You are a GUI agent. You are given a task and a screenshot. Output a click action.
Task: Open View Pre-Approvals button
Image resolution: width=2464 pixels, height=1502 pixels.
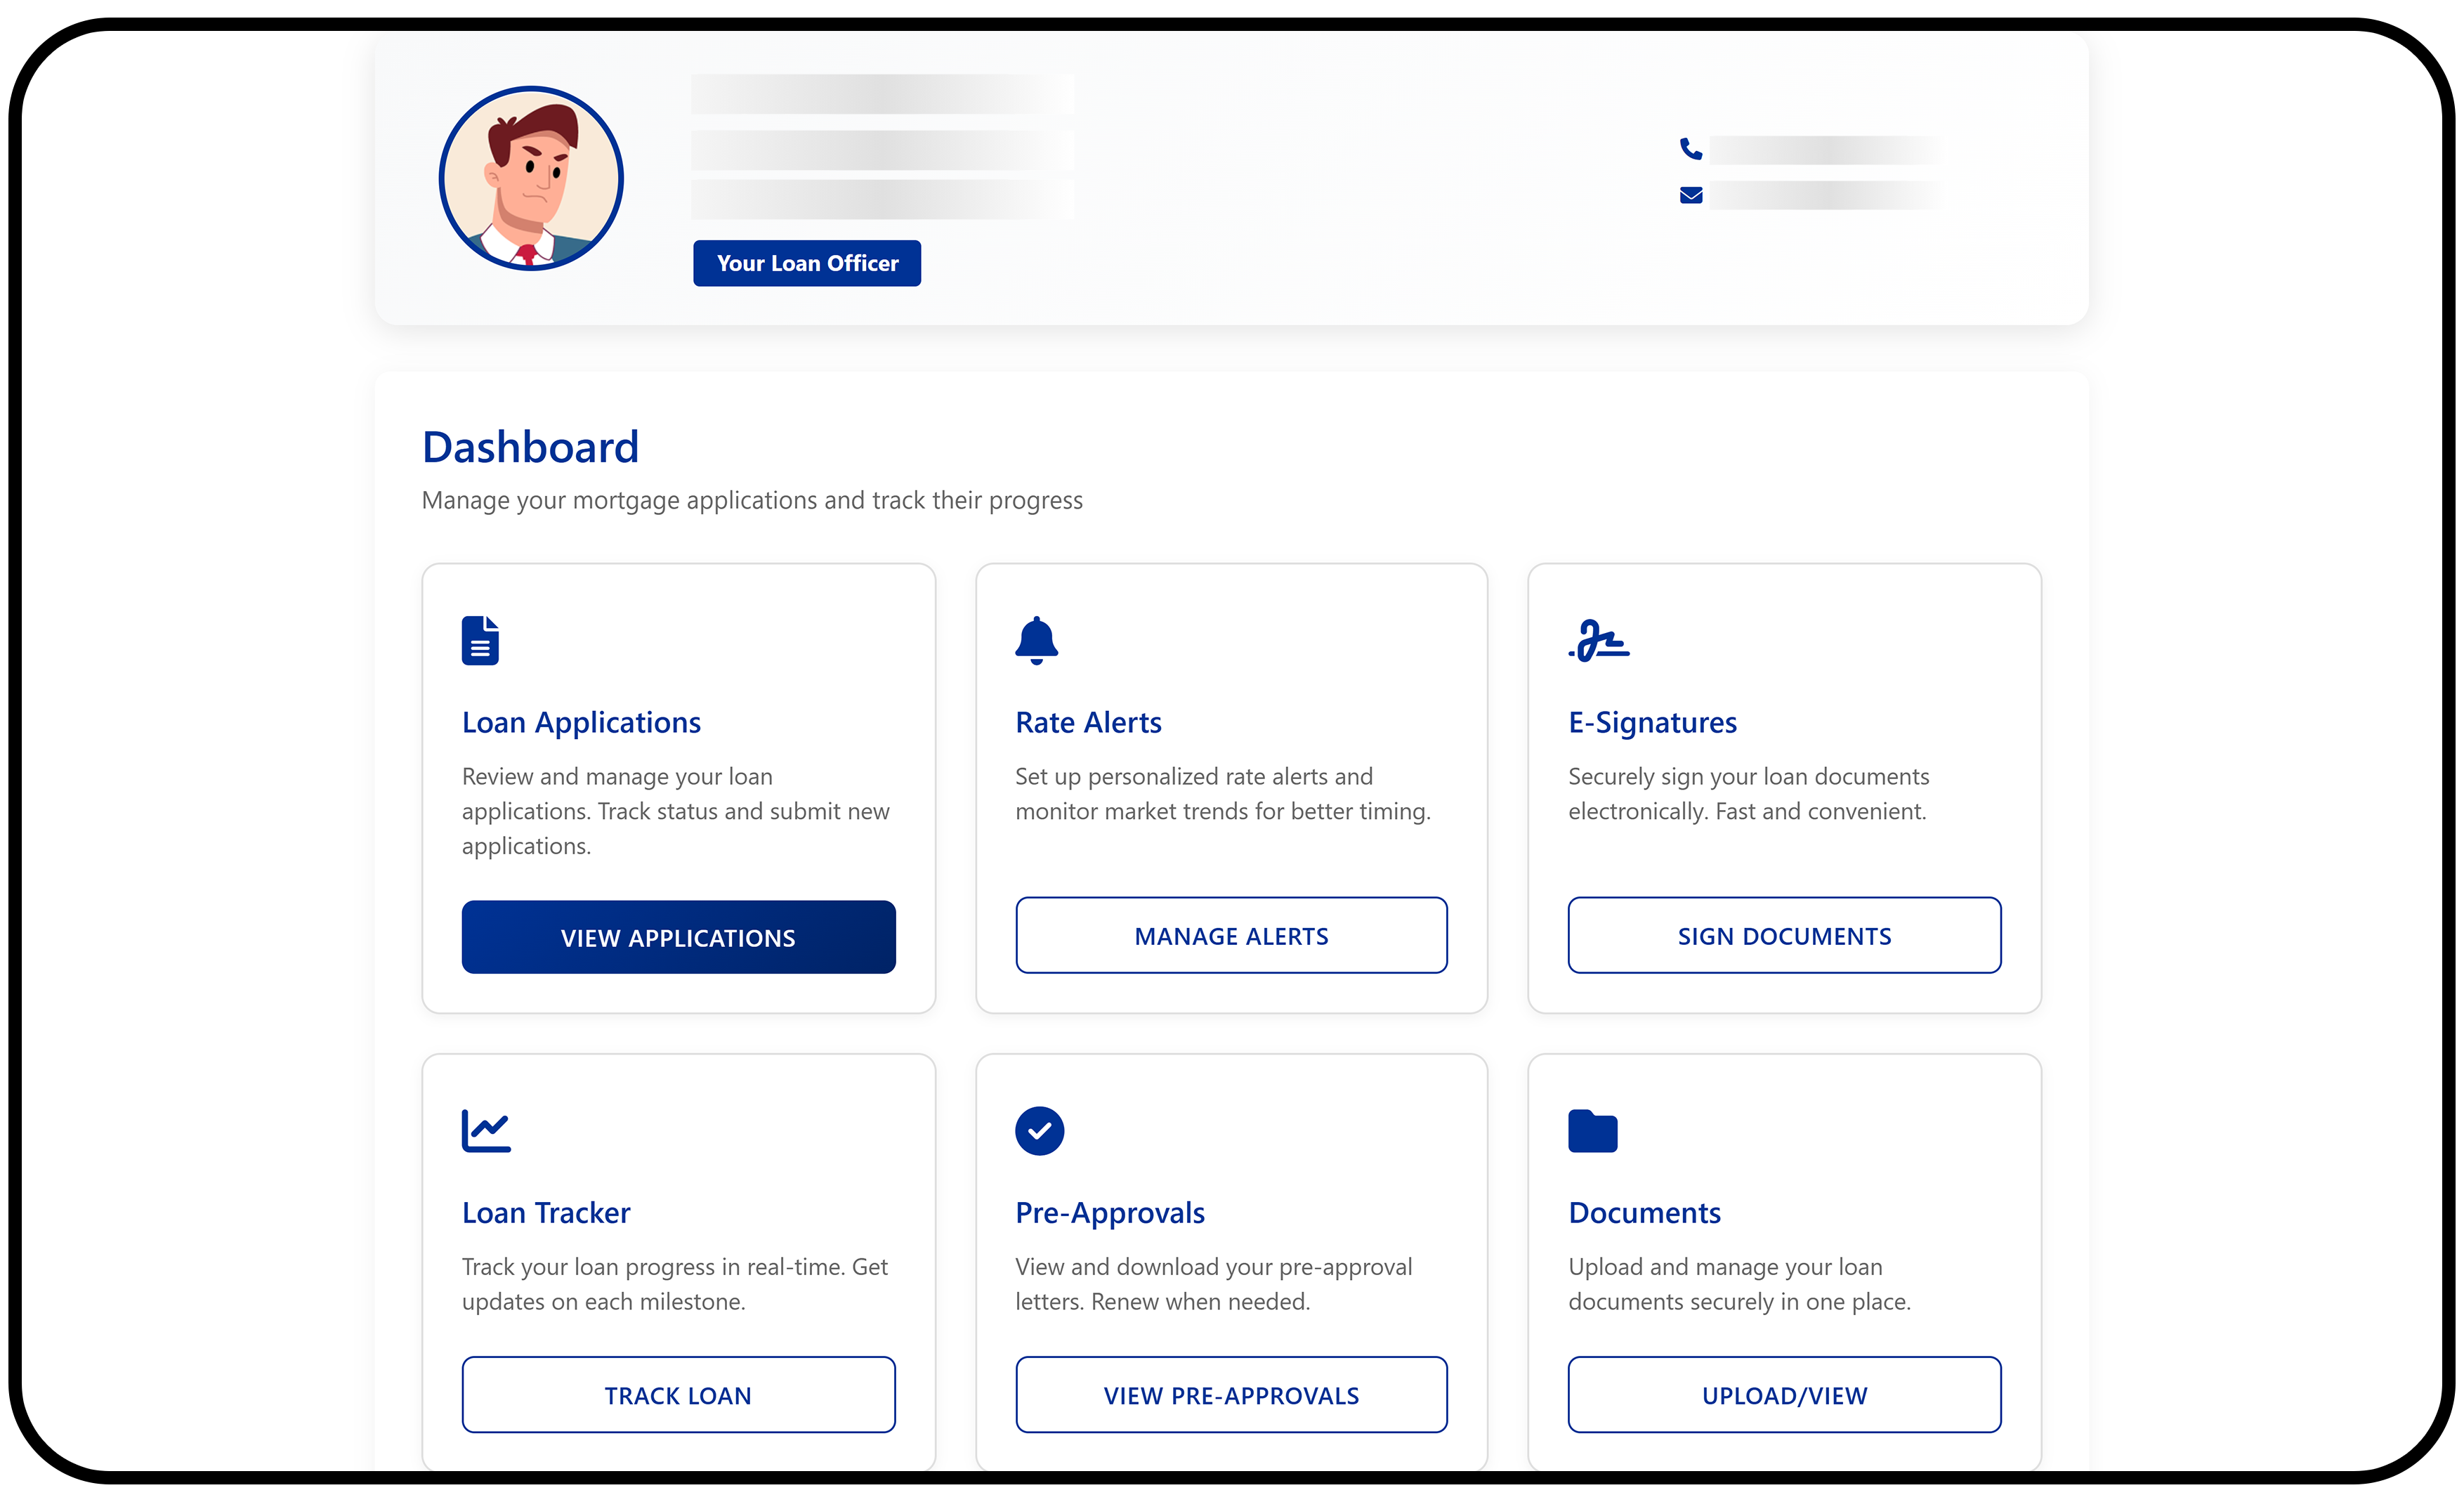coord(1231,1394)
